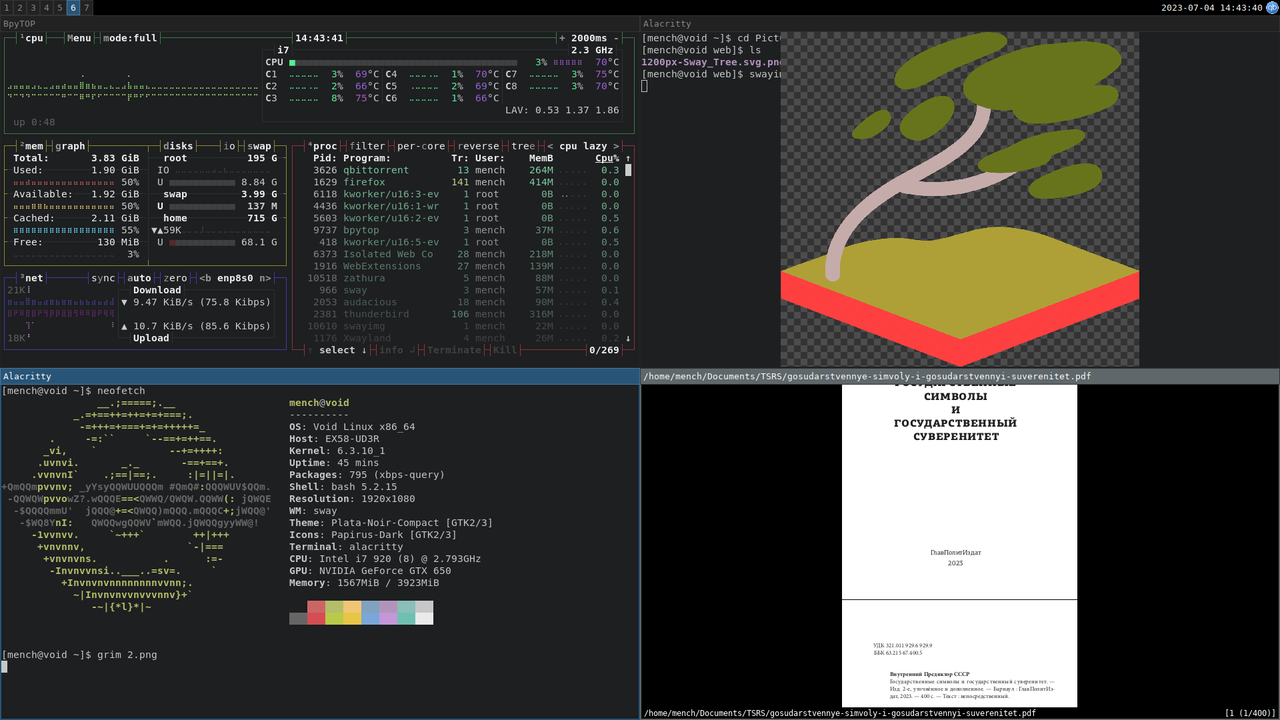Switch to workspace 5 in the bar
The height and width of the screenshot is (720, 1280).
click(60, 7)
